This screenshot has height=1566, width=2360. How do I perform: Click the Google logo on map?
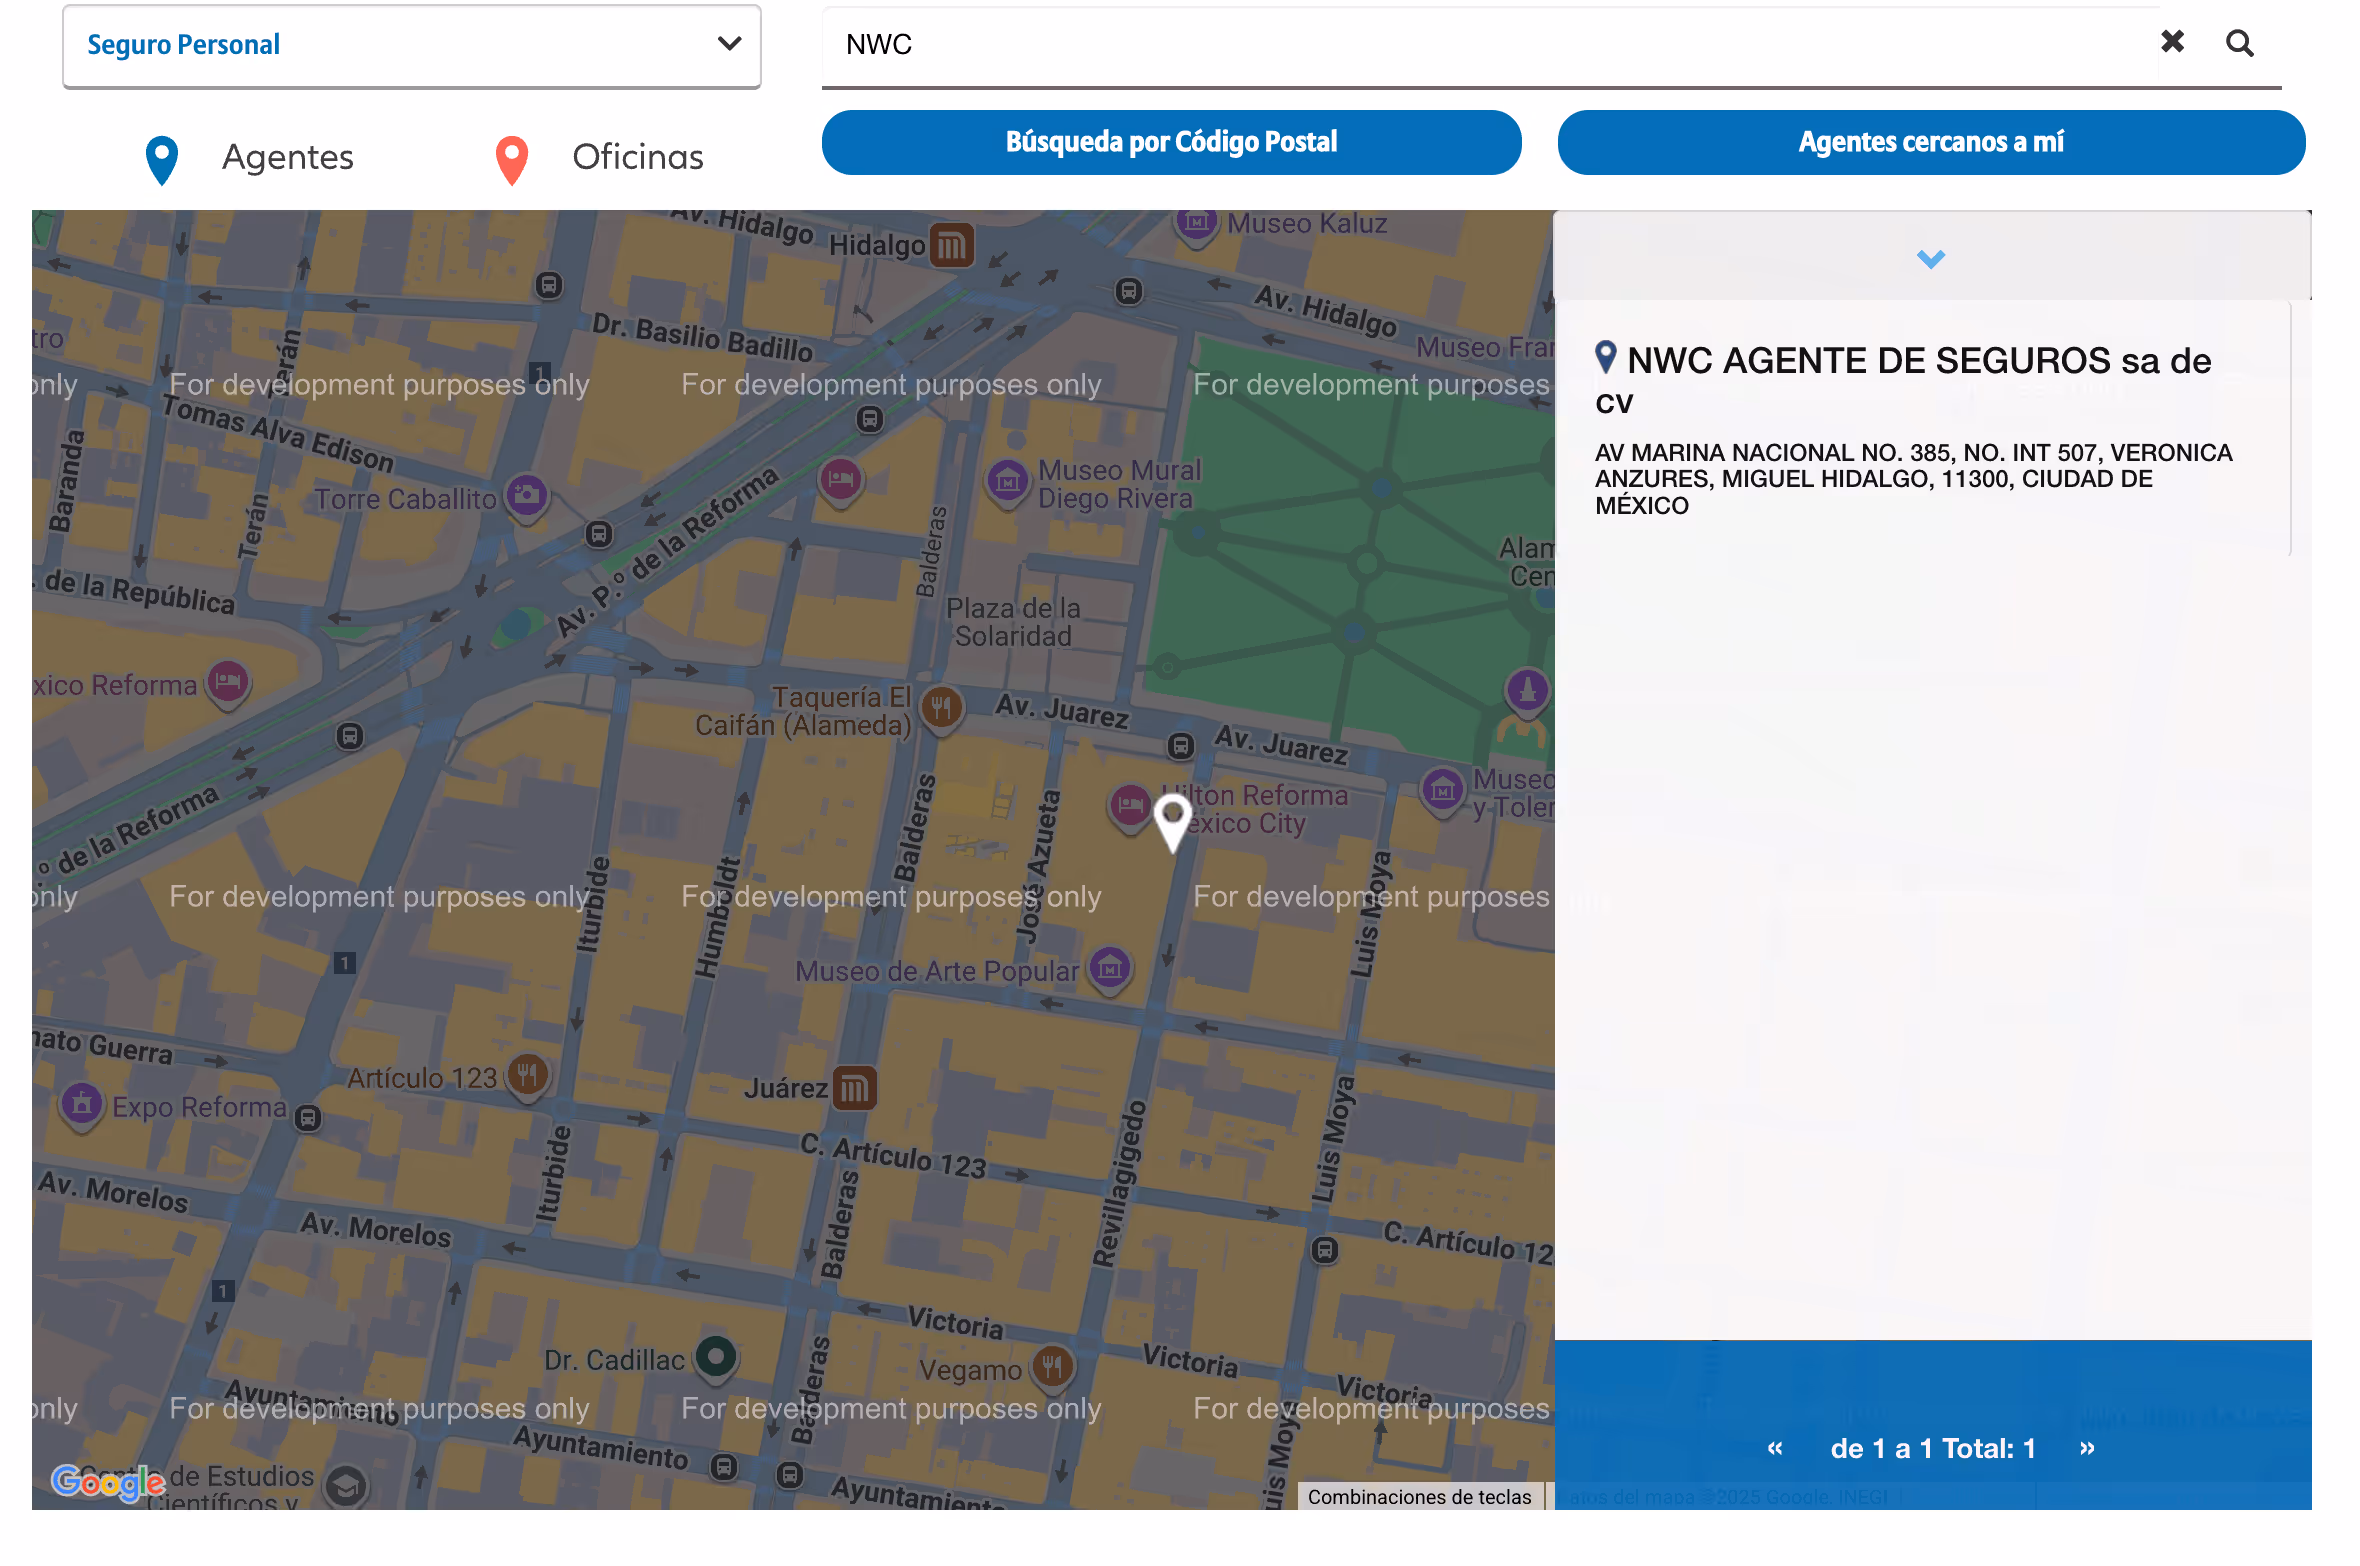coord(108,1482)
